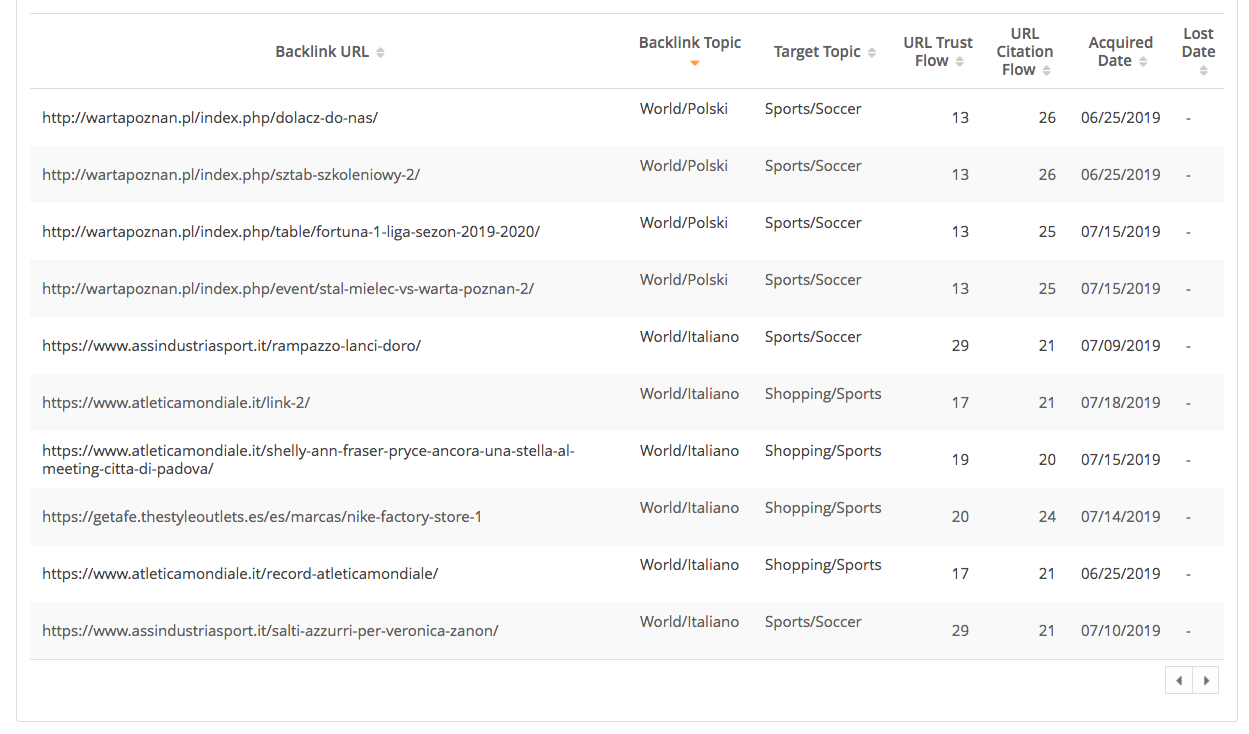
Task: Click trust flow value 19
Action: pyautogui.click(x=960, y=459)
